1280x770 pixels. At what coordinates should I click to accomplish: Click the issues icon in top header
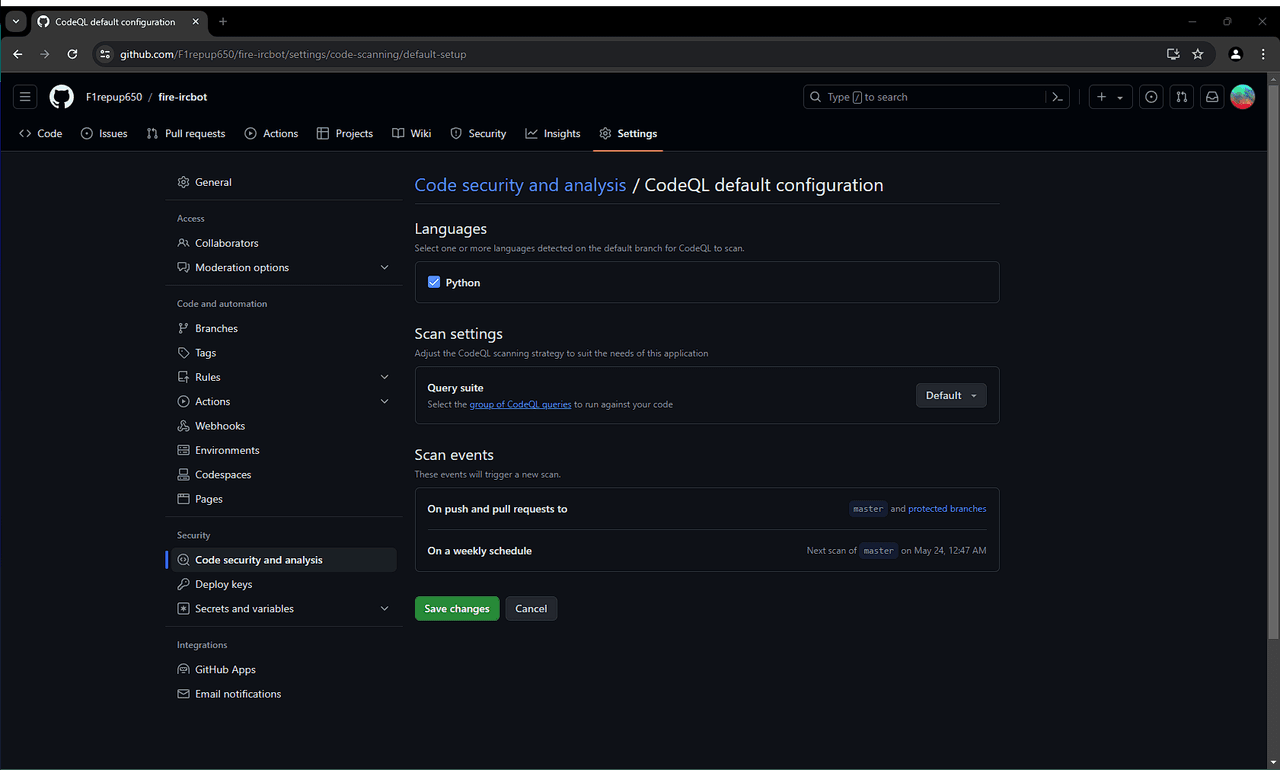click(x=1152, y=97)
